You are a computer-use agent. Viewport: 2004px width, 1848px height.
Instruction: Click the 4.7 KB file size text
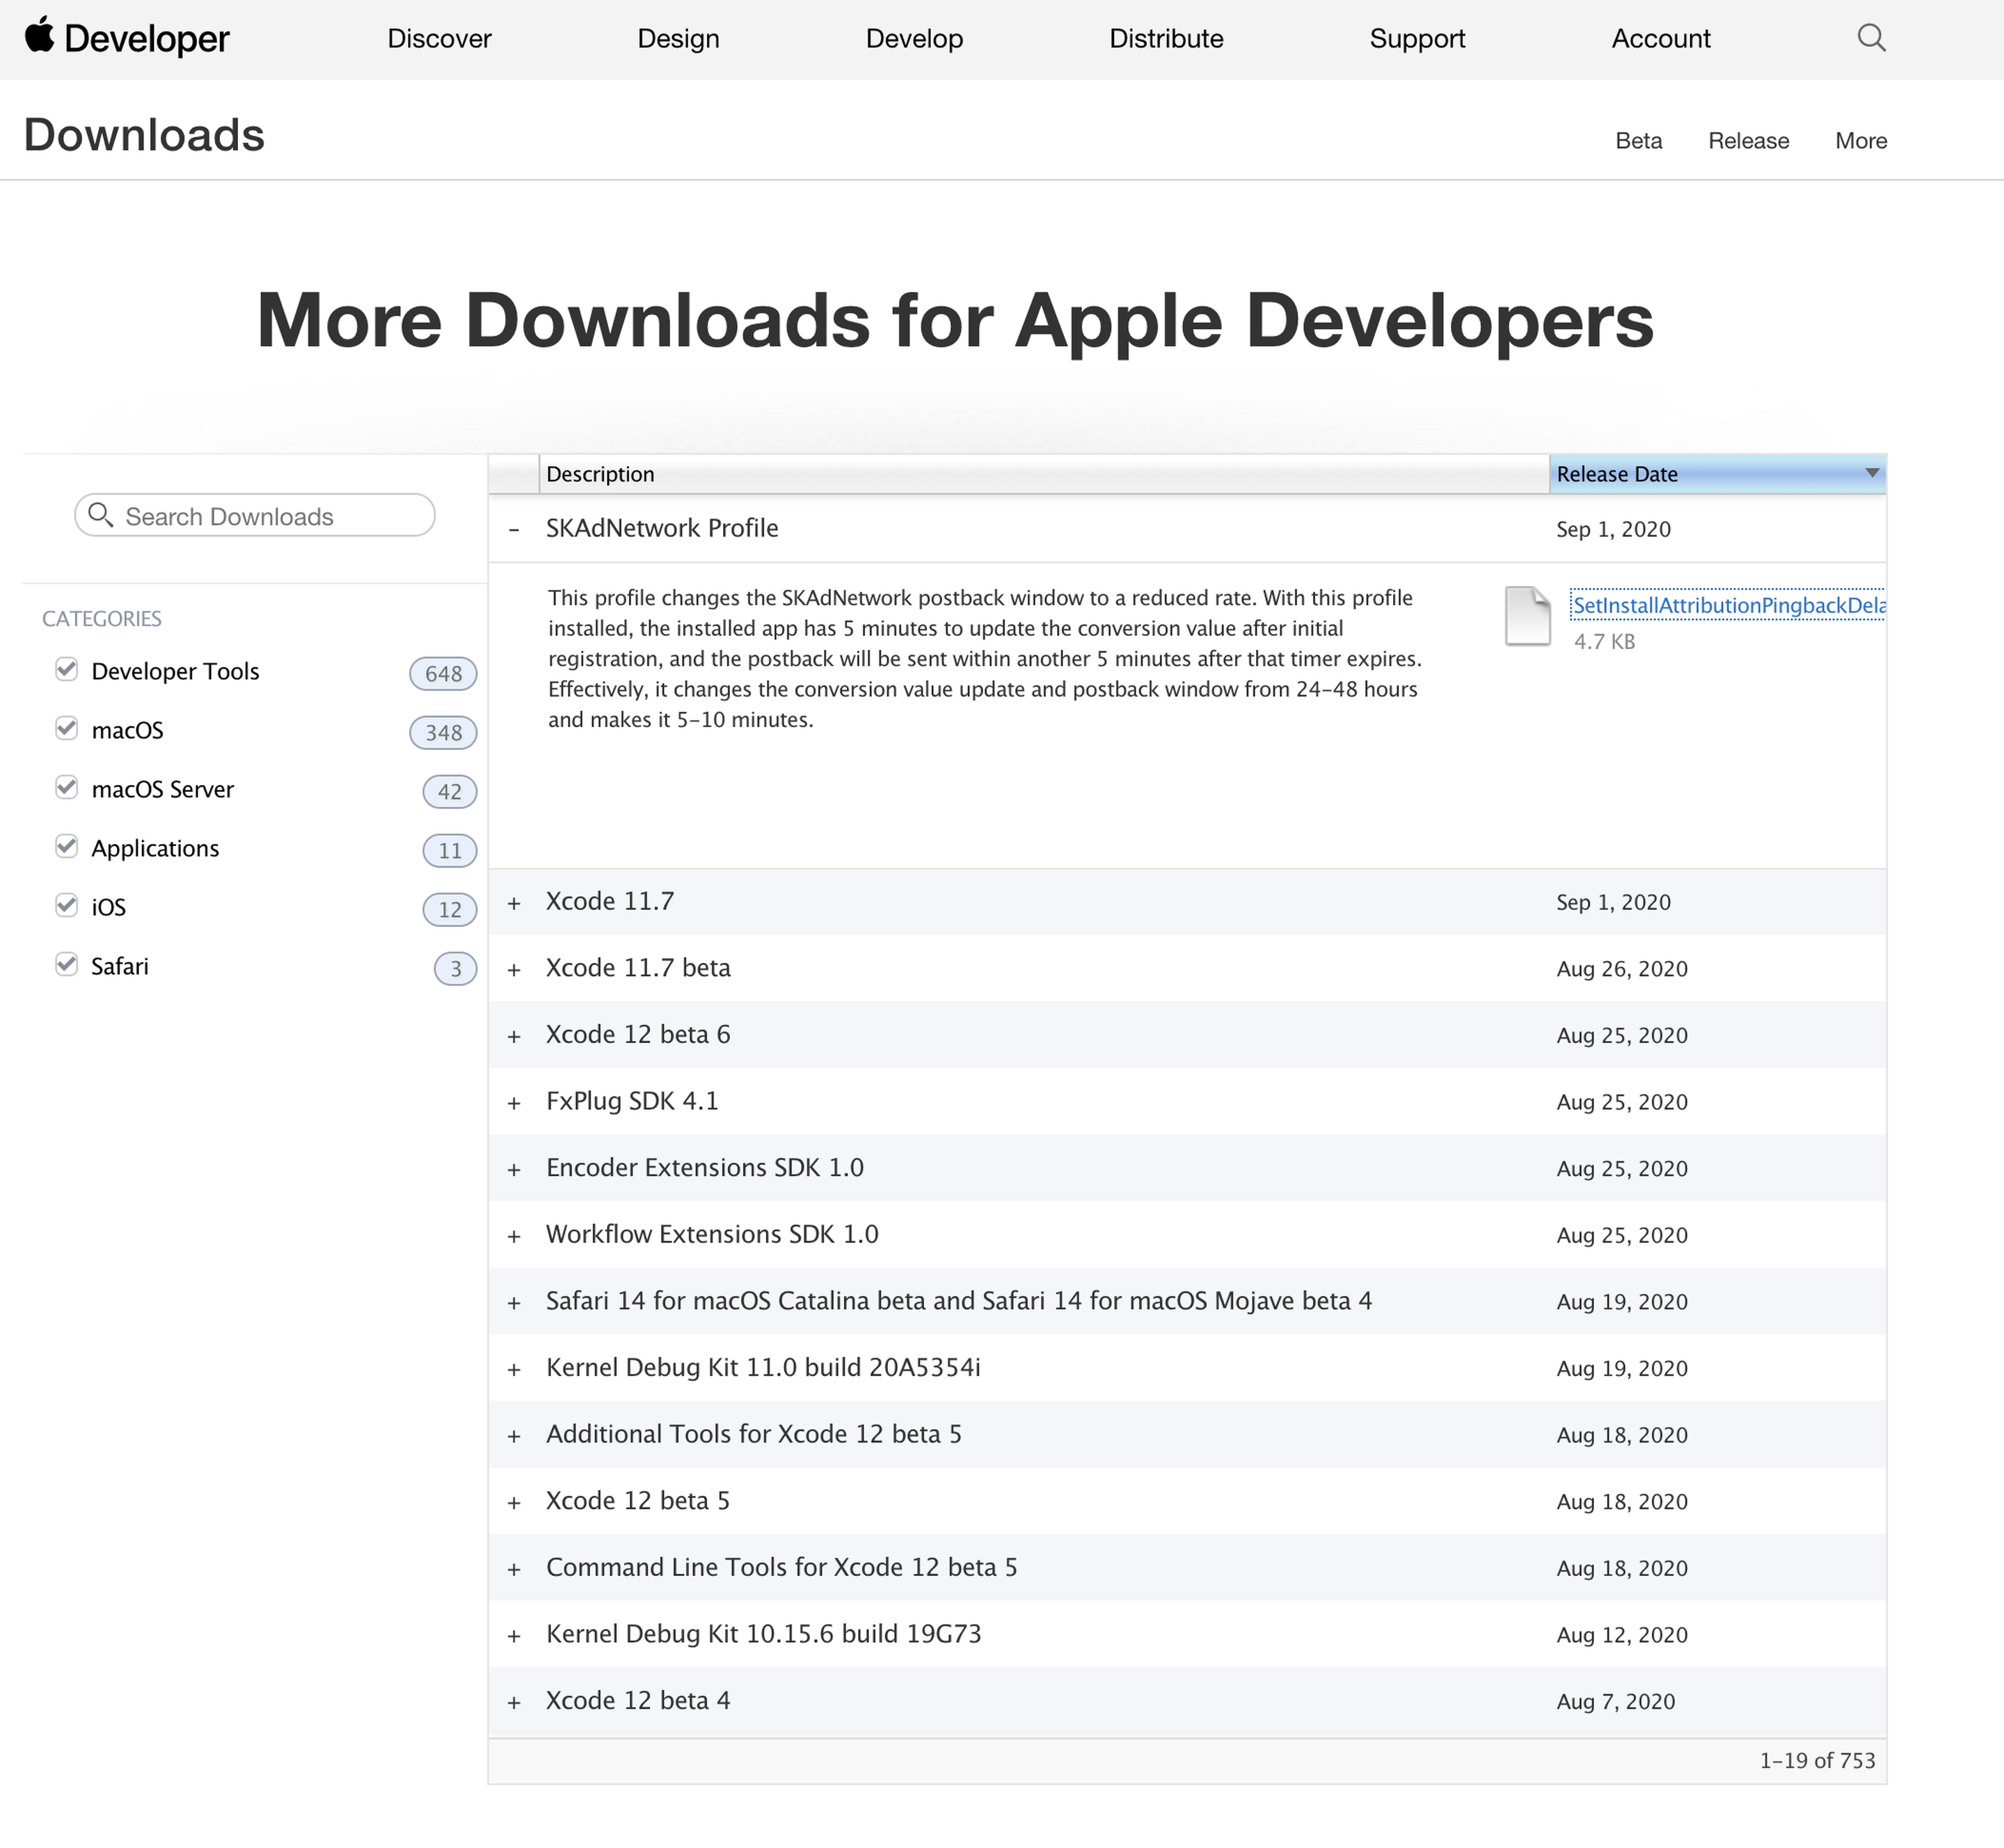click(x=1604, y=641)
